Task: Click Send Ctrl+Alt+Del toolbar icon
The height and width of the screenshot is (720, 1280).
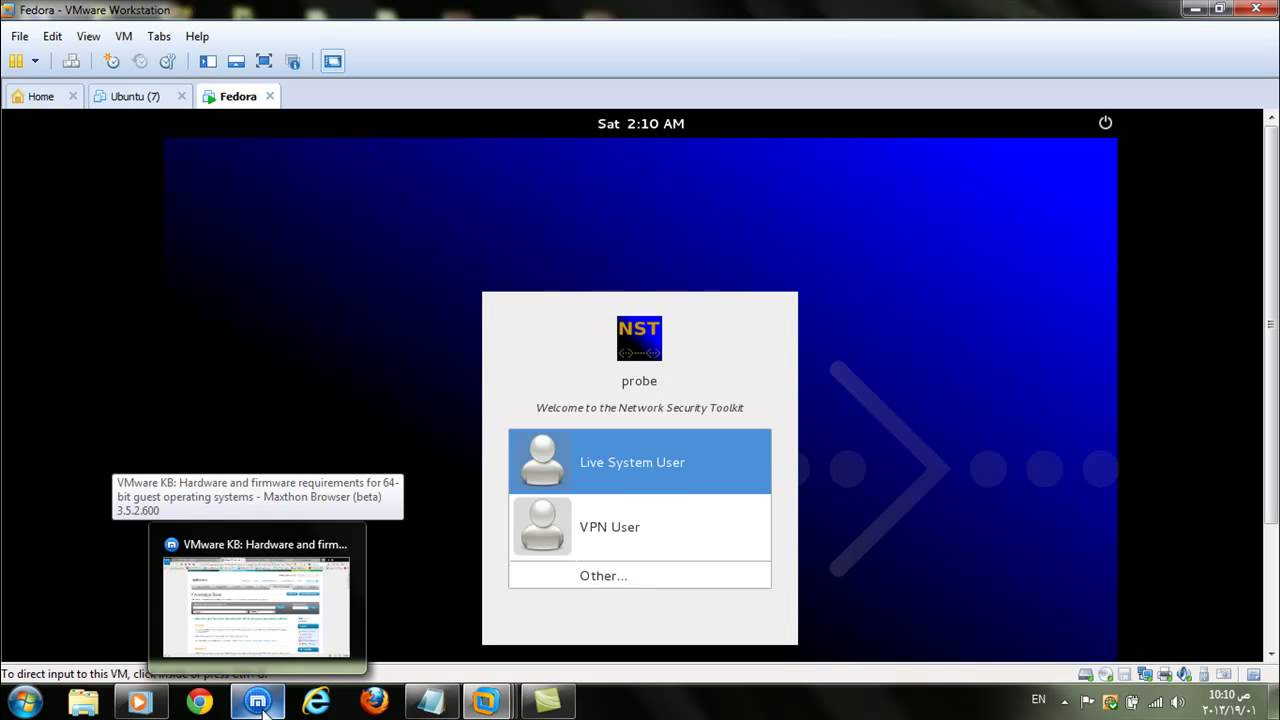Action: click(x=71, y=61)
